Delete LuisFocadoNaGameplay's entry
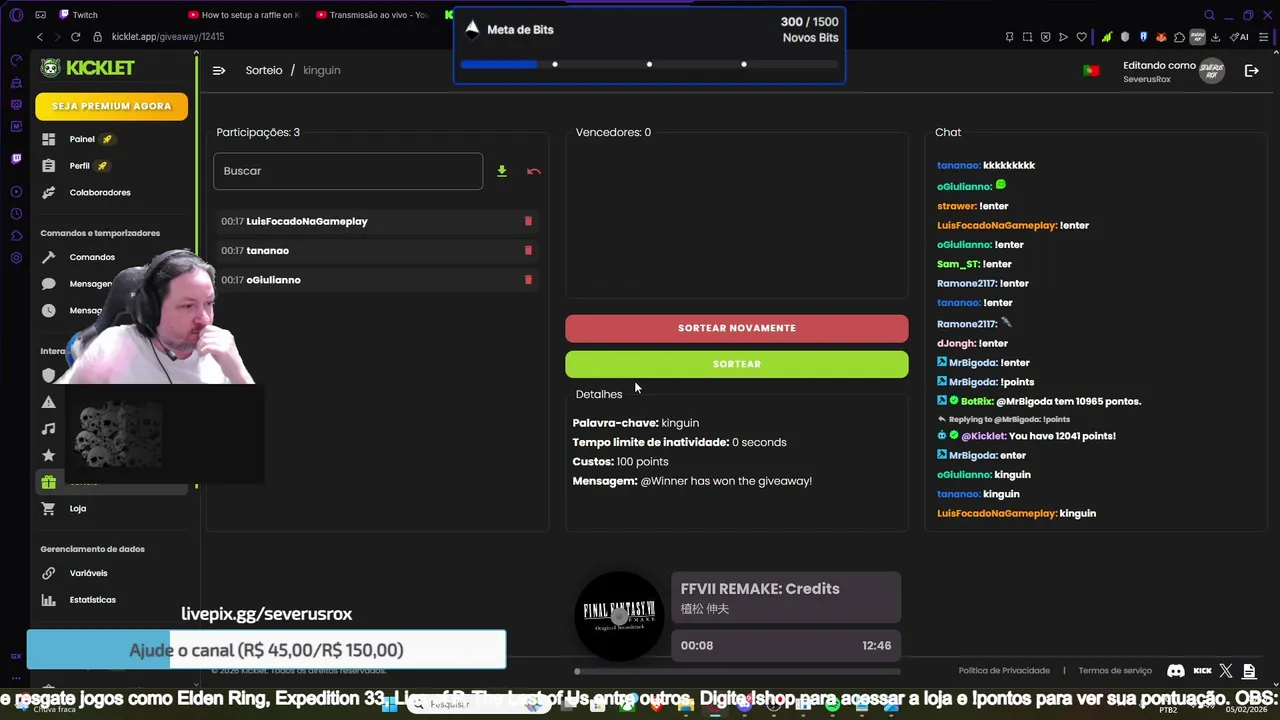Screen dimensions: 1280x720 [x=528, y=221]
